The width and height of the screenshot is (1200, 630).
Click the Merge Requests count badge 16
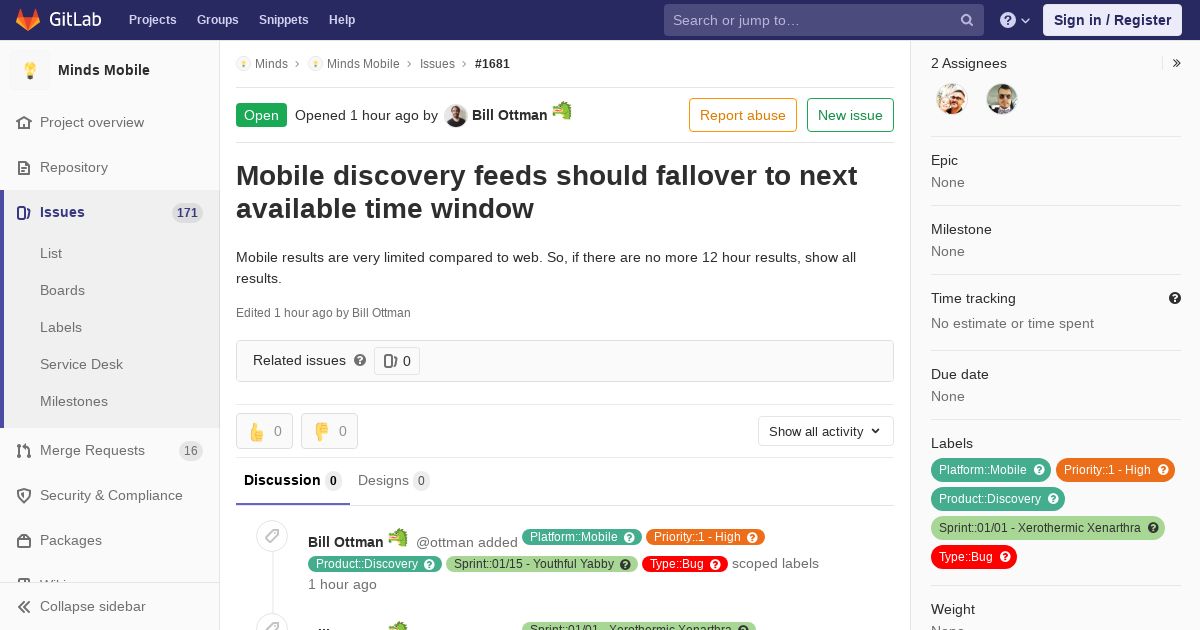(190, 450)
